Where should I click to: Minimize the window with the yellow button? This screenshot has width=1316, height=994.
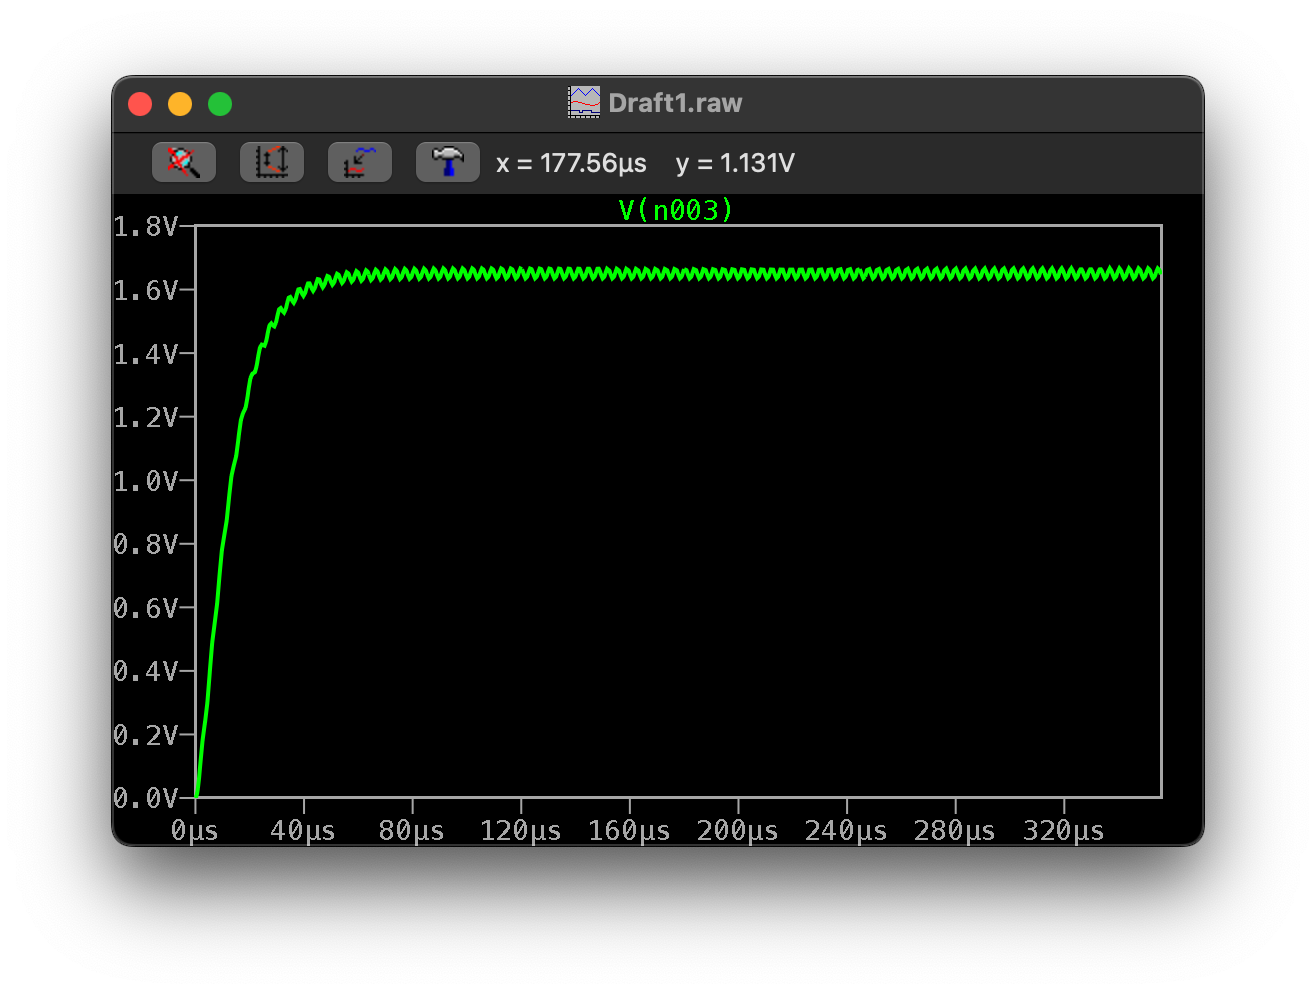click(180, 104)
